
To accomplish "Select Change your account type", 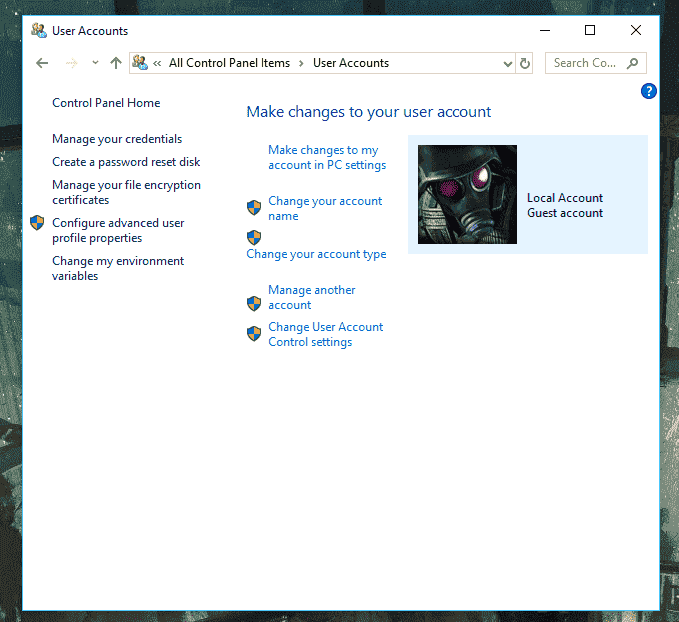I will click(x=316, y=254).
